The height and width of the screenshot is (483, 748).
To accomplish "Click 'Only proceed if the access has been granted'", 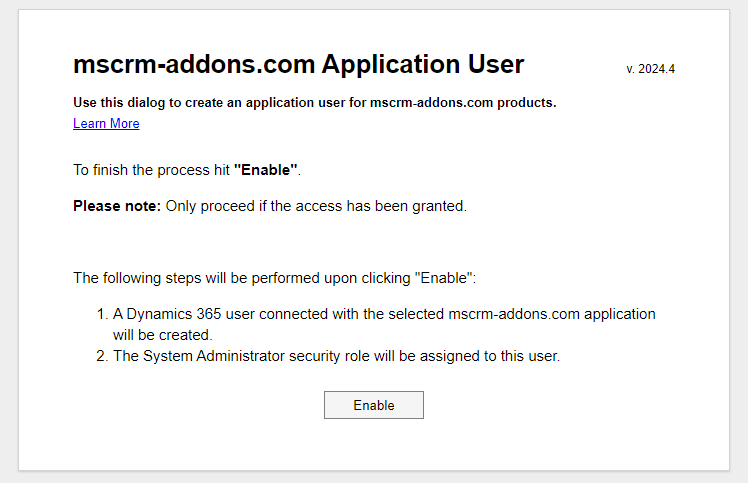I will 316,206.
